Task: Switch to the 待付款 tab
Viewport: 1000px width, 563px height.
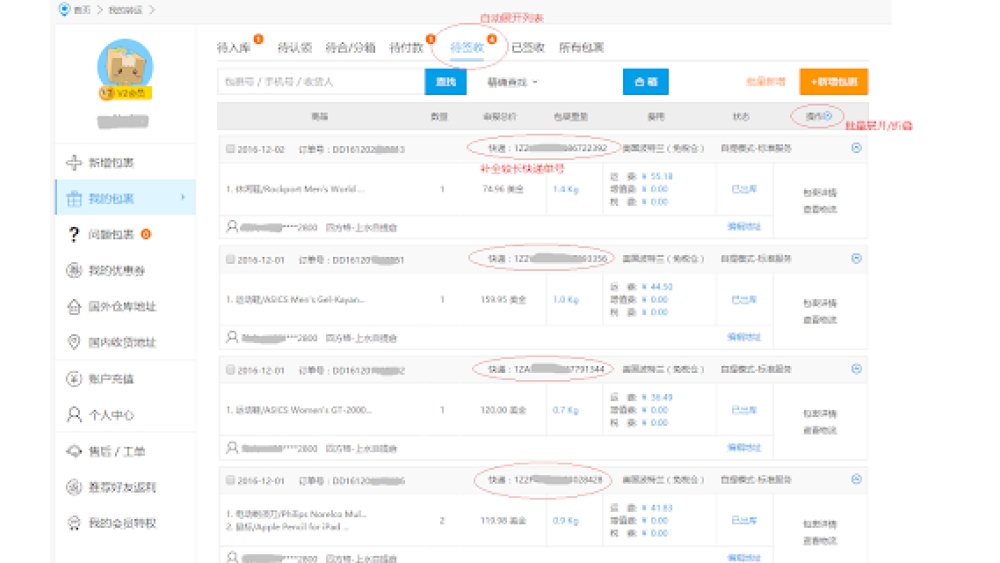Action: click(x=406, y=48)
